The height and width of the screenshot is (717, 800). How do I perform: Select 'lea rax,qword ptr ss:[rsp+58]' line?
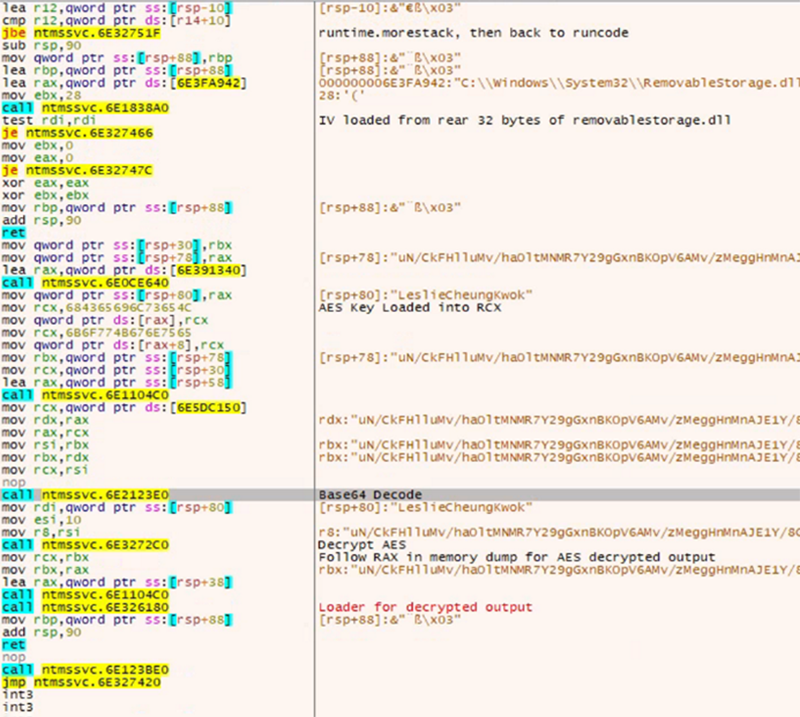[117, 383]
